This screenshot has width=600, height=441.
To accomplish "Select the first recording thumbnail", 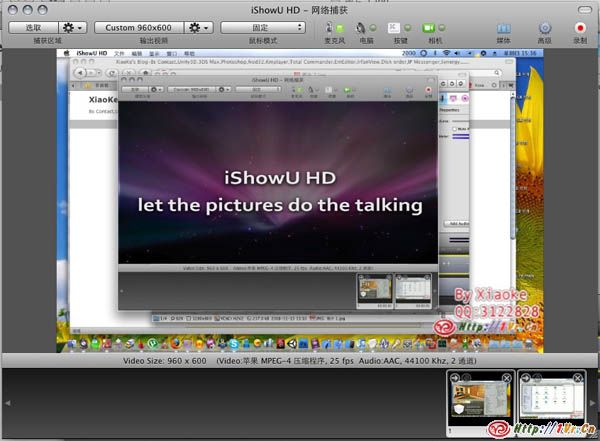I will tap(479, 397).
